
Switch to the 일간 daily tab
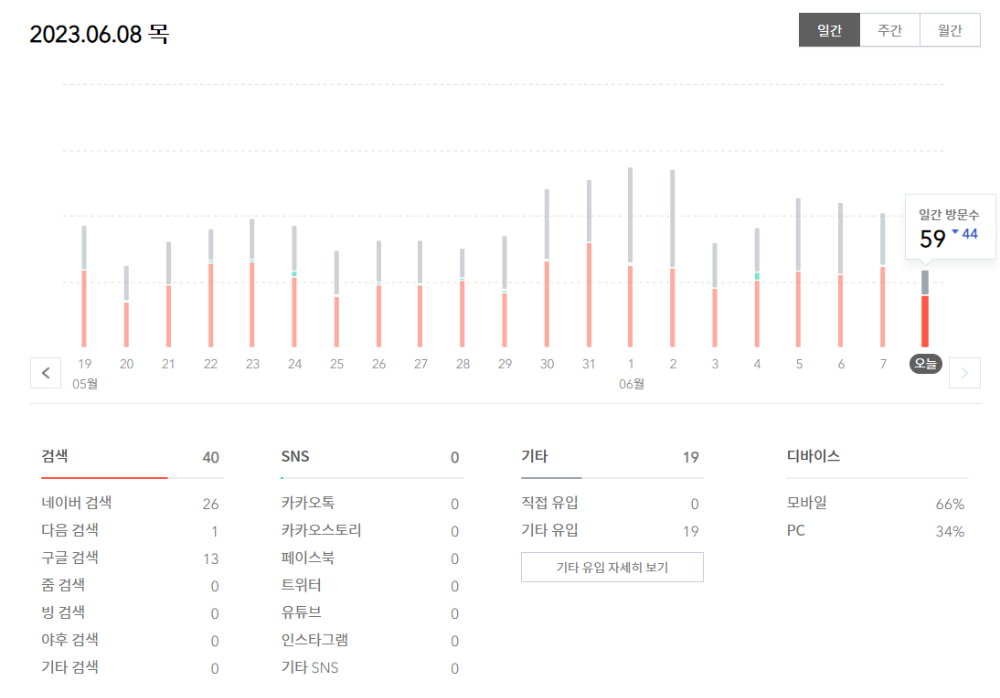829,30
